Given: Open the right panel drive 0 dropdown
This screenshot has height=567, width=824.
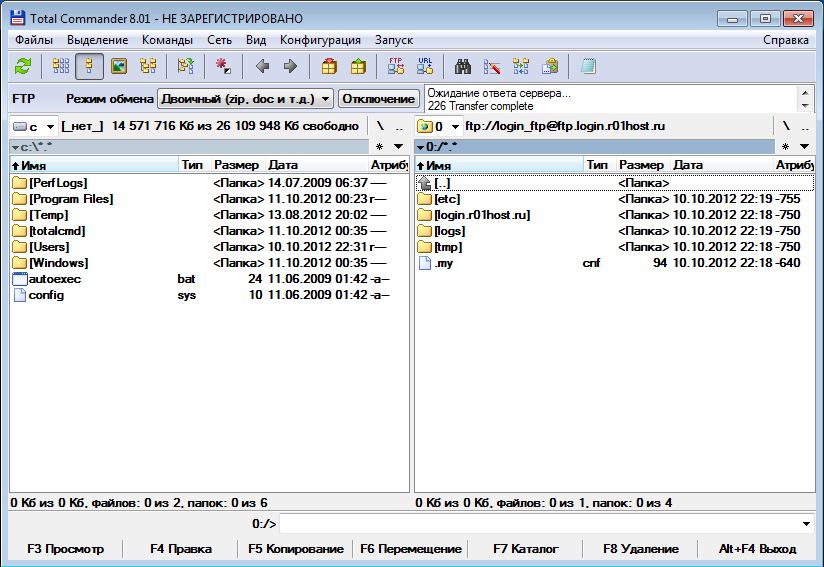Looking at the screenshot, I should point(439,126).
